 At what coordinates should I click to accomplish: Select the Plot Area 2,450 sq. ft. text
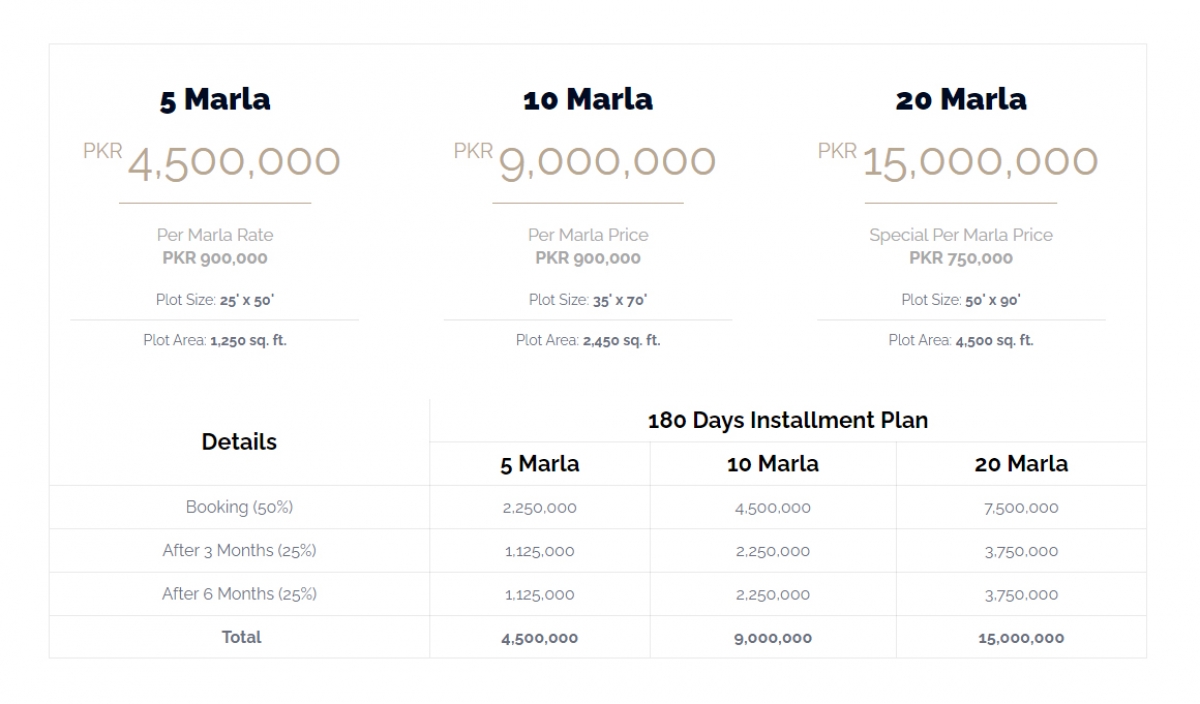click(x=588, y=340)
